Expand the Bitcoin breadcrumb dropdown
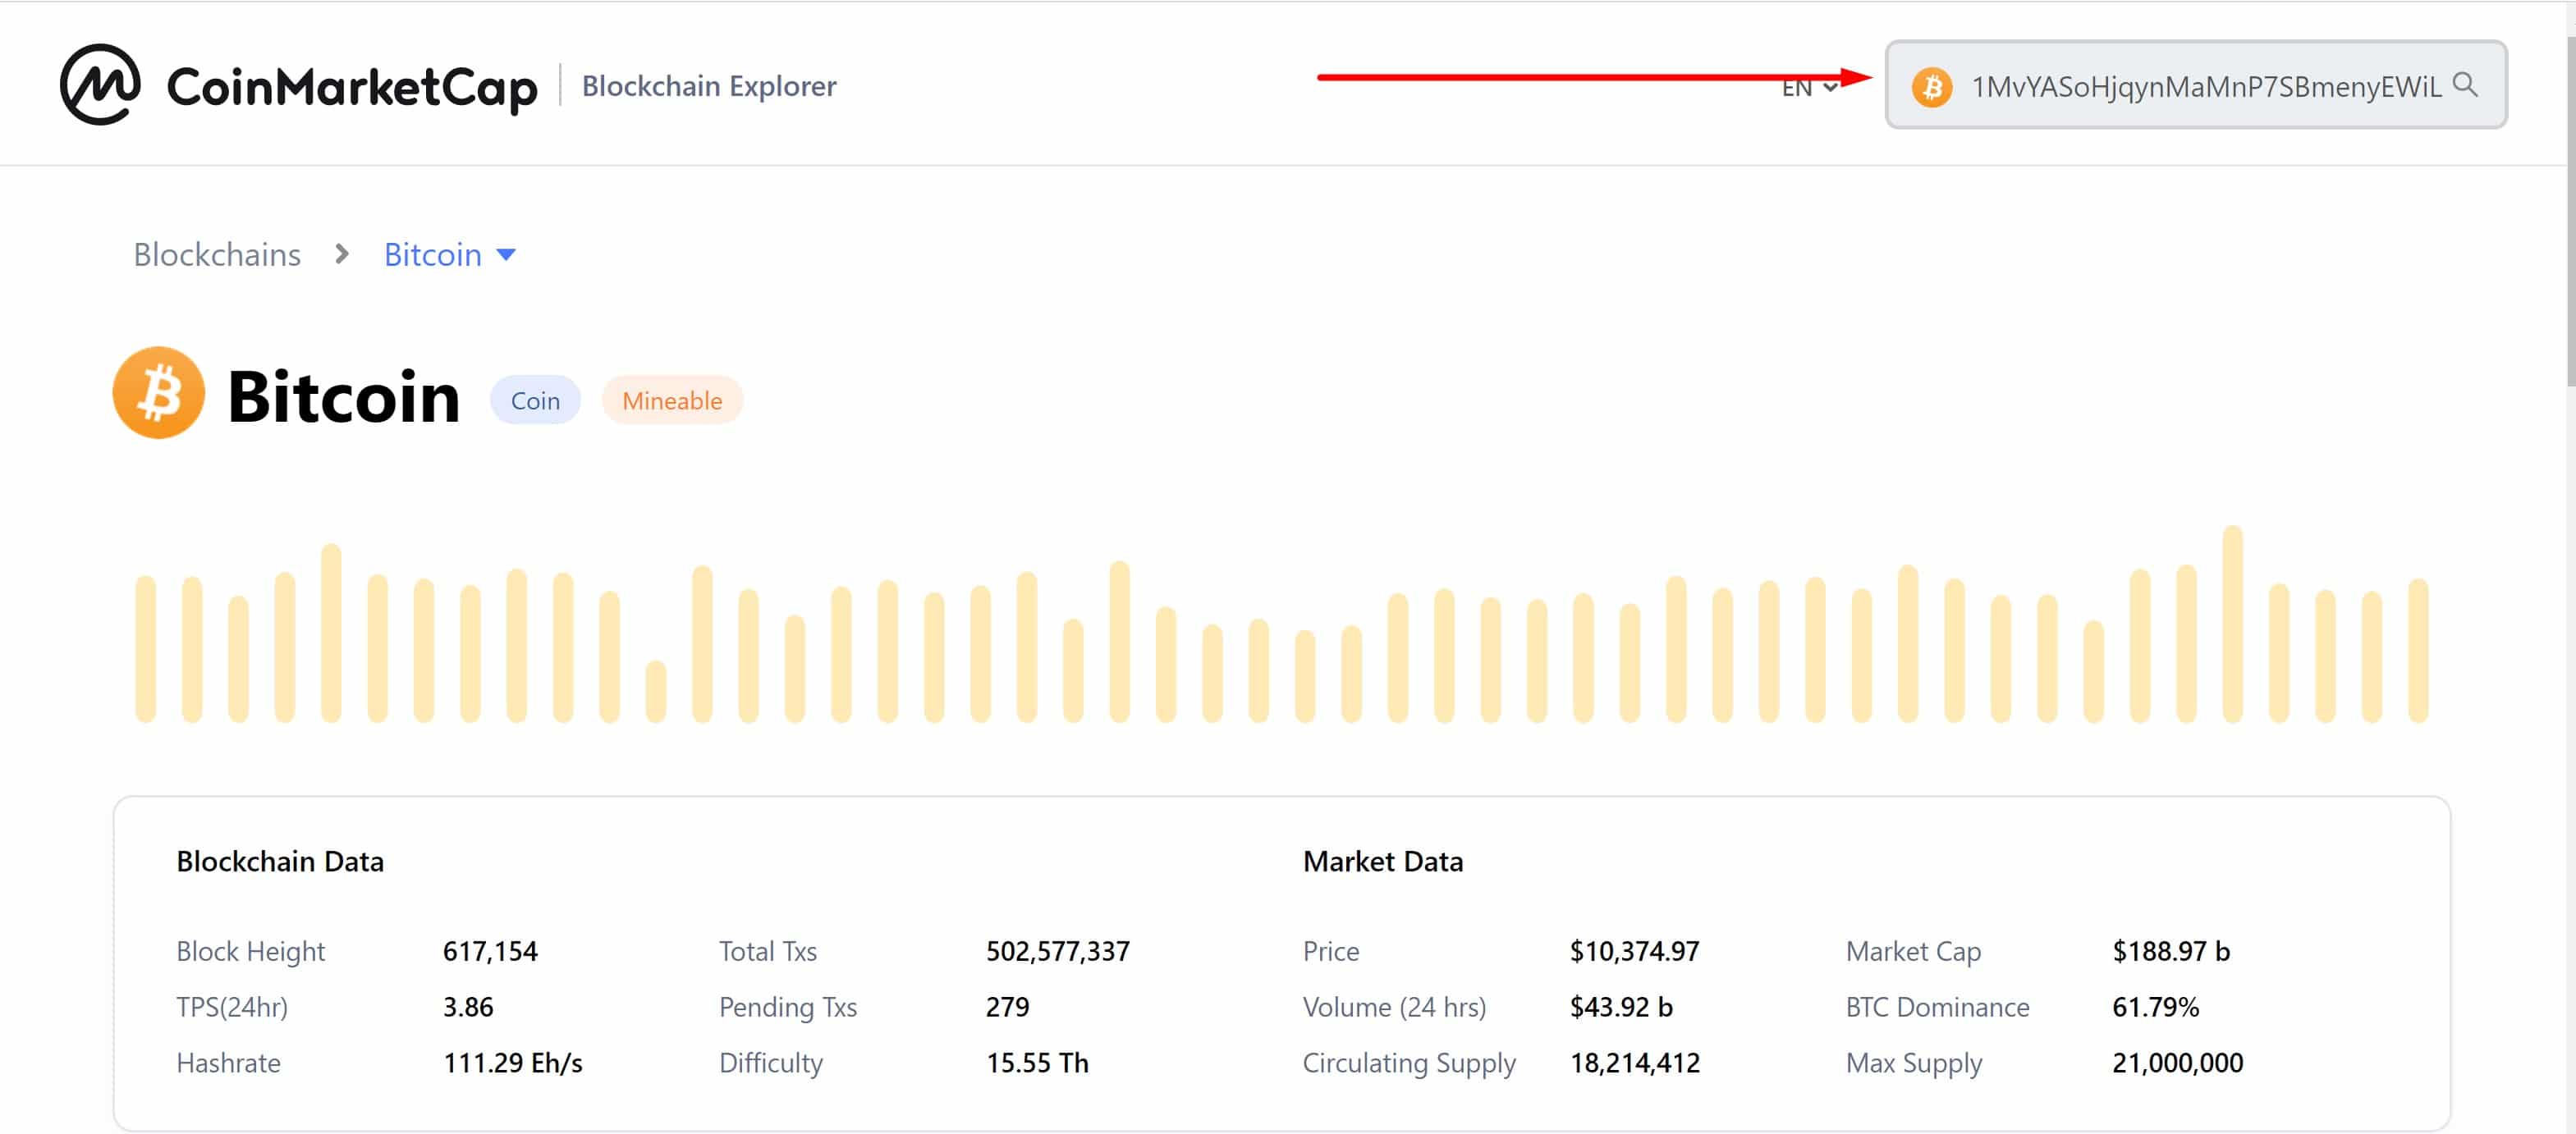This screenshot has width=2576, height=1134. [449, 255]
